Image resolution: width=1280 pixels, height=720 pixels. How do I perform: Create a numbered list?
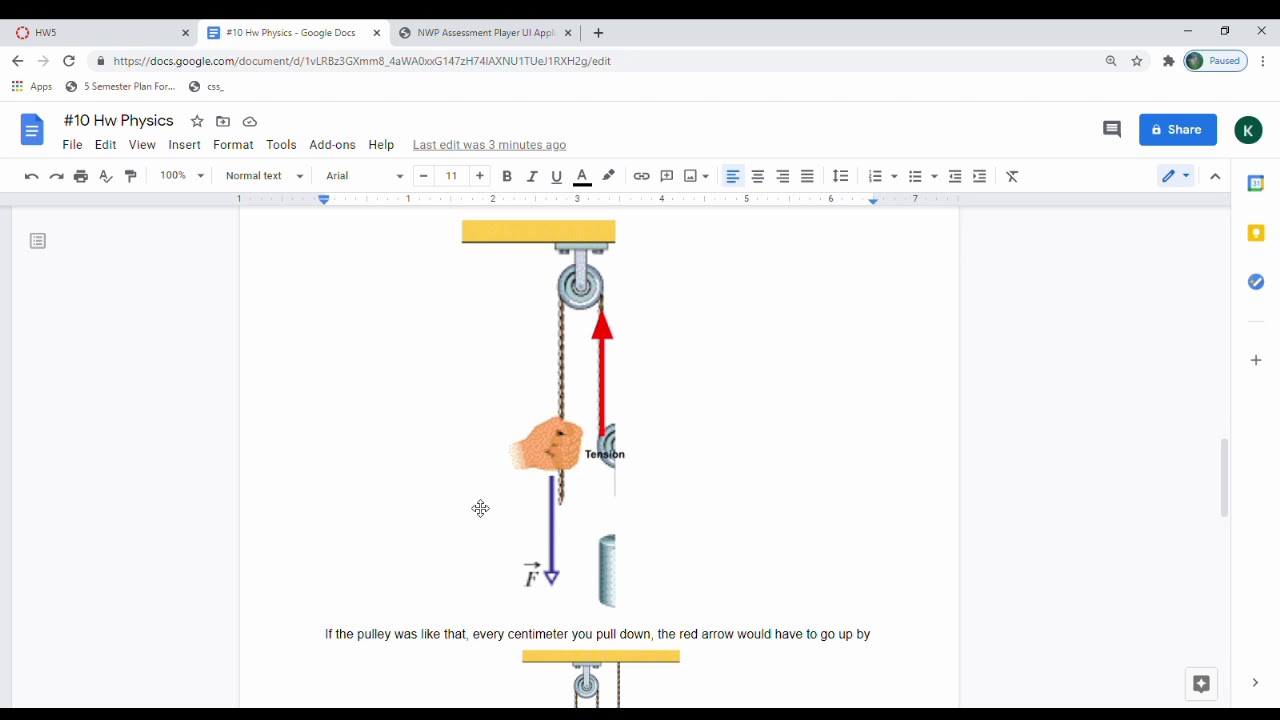pos(875,176)
